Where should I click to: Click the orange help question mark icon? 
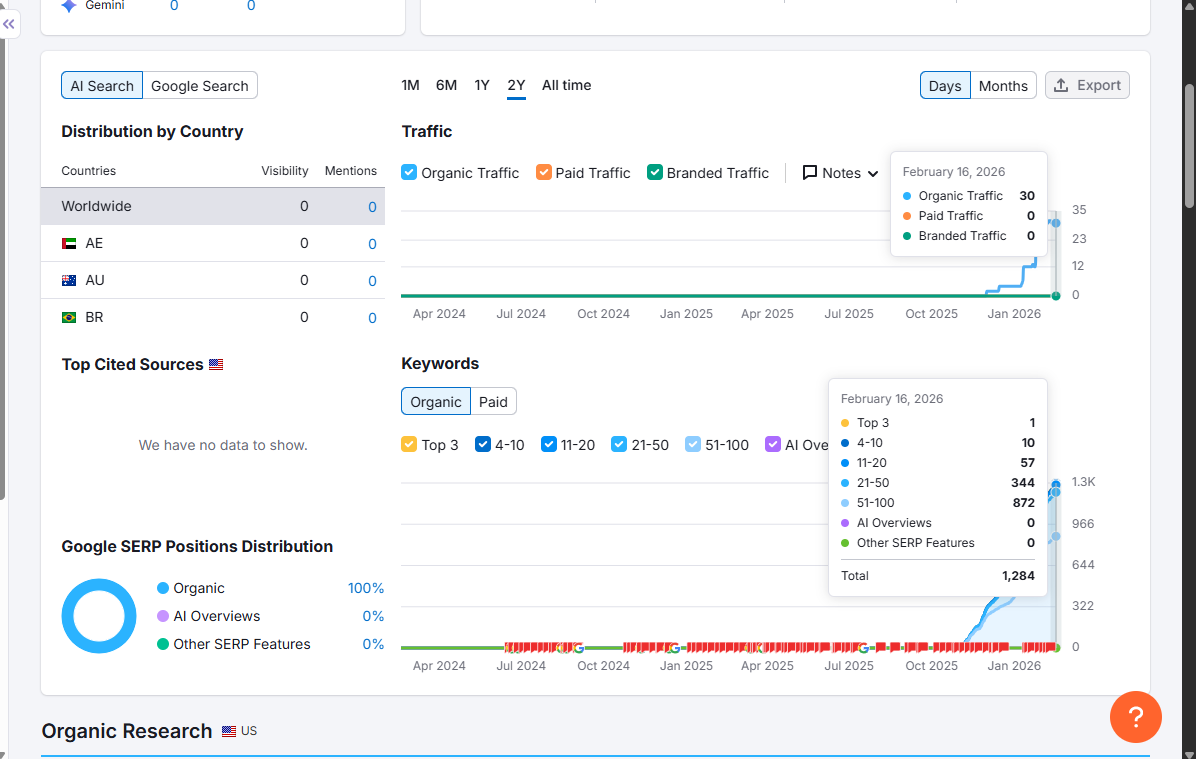pyautogui.click(x=1135, y=717)
